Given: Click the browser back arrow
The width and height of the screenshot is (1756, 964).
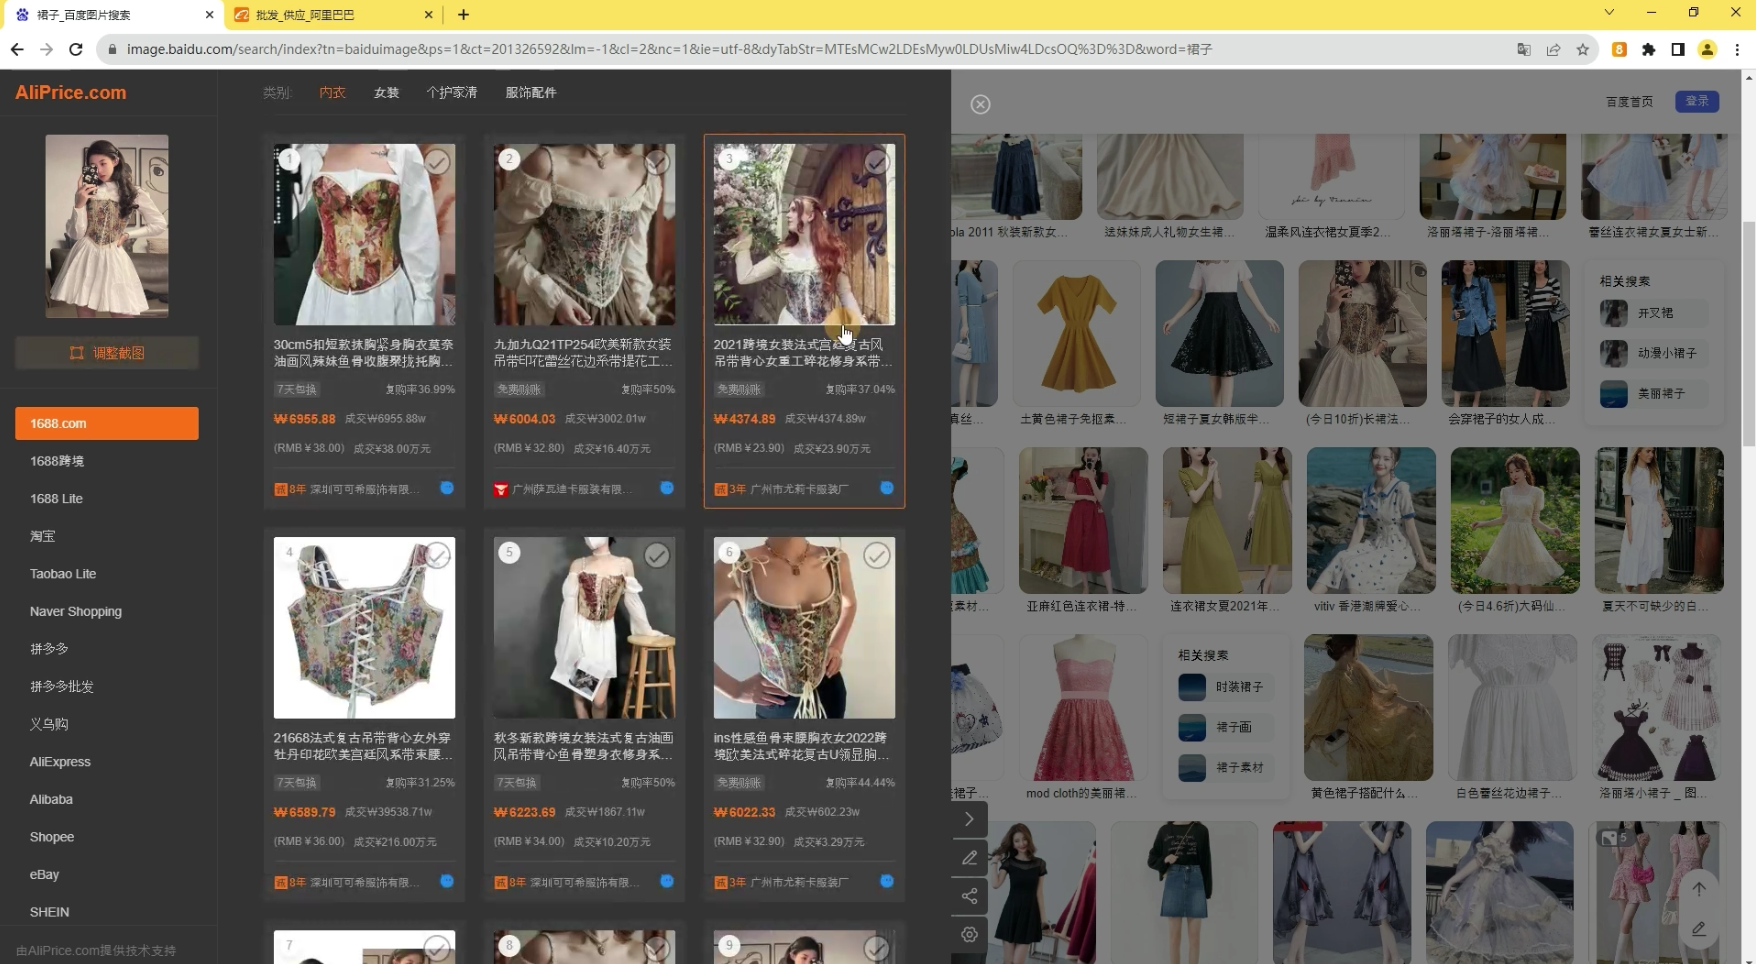Looking at the screenshot, I should 17,49.
